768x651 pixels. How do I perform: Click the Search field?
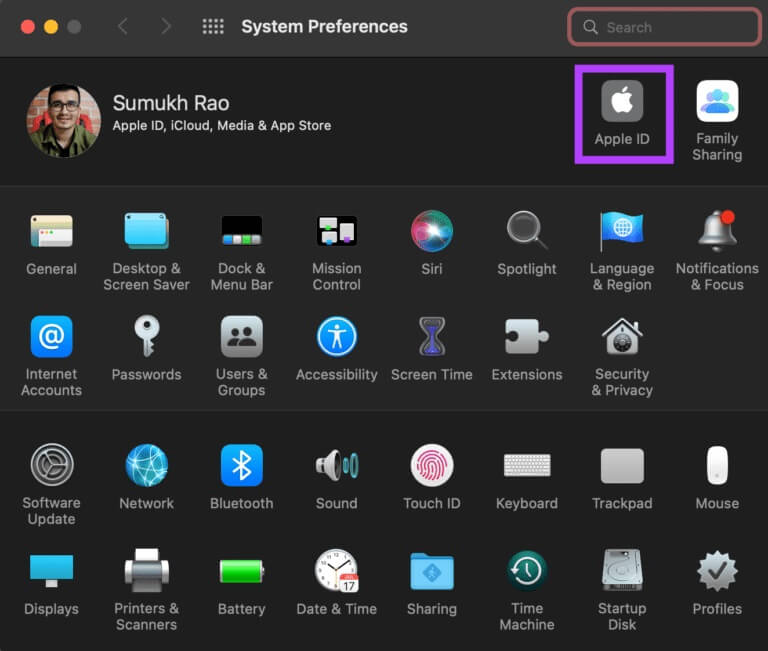point(664,27)
